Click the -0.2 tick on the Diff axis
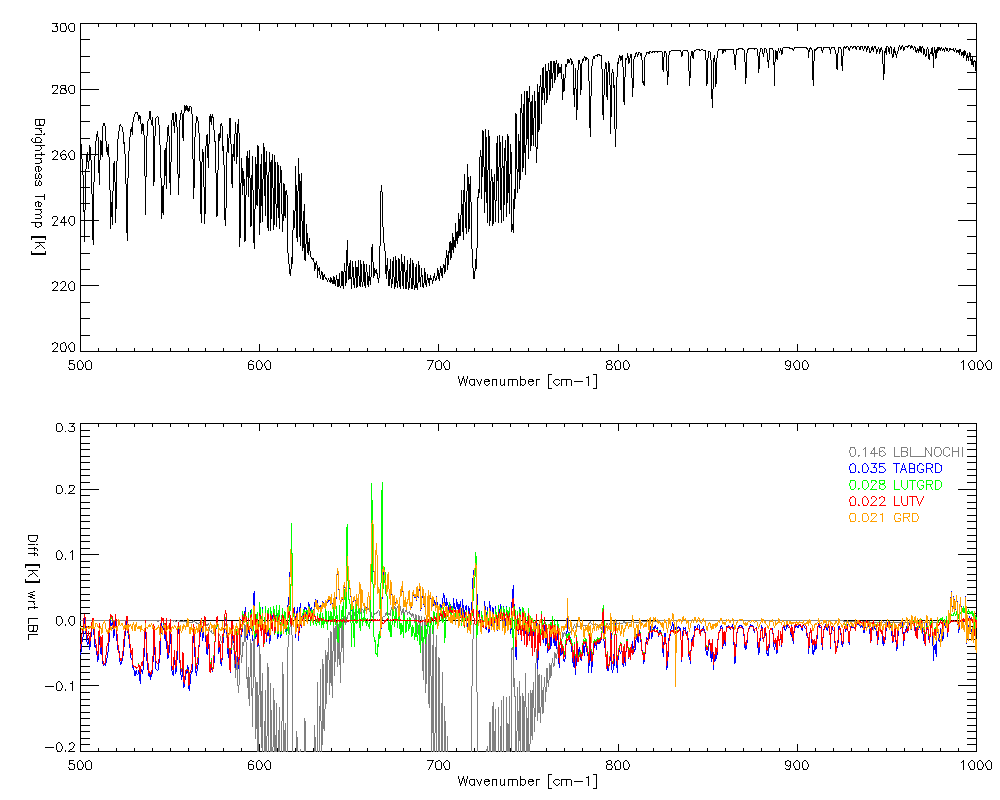The image size is (1000, 800). point(62,748)
